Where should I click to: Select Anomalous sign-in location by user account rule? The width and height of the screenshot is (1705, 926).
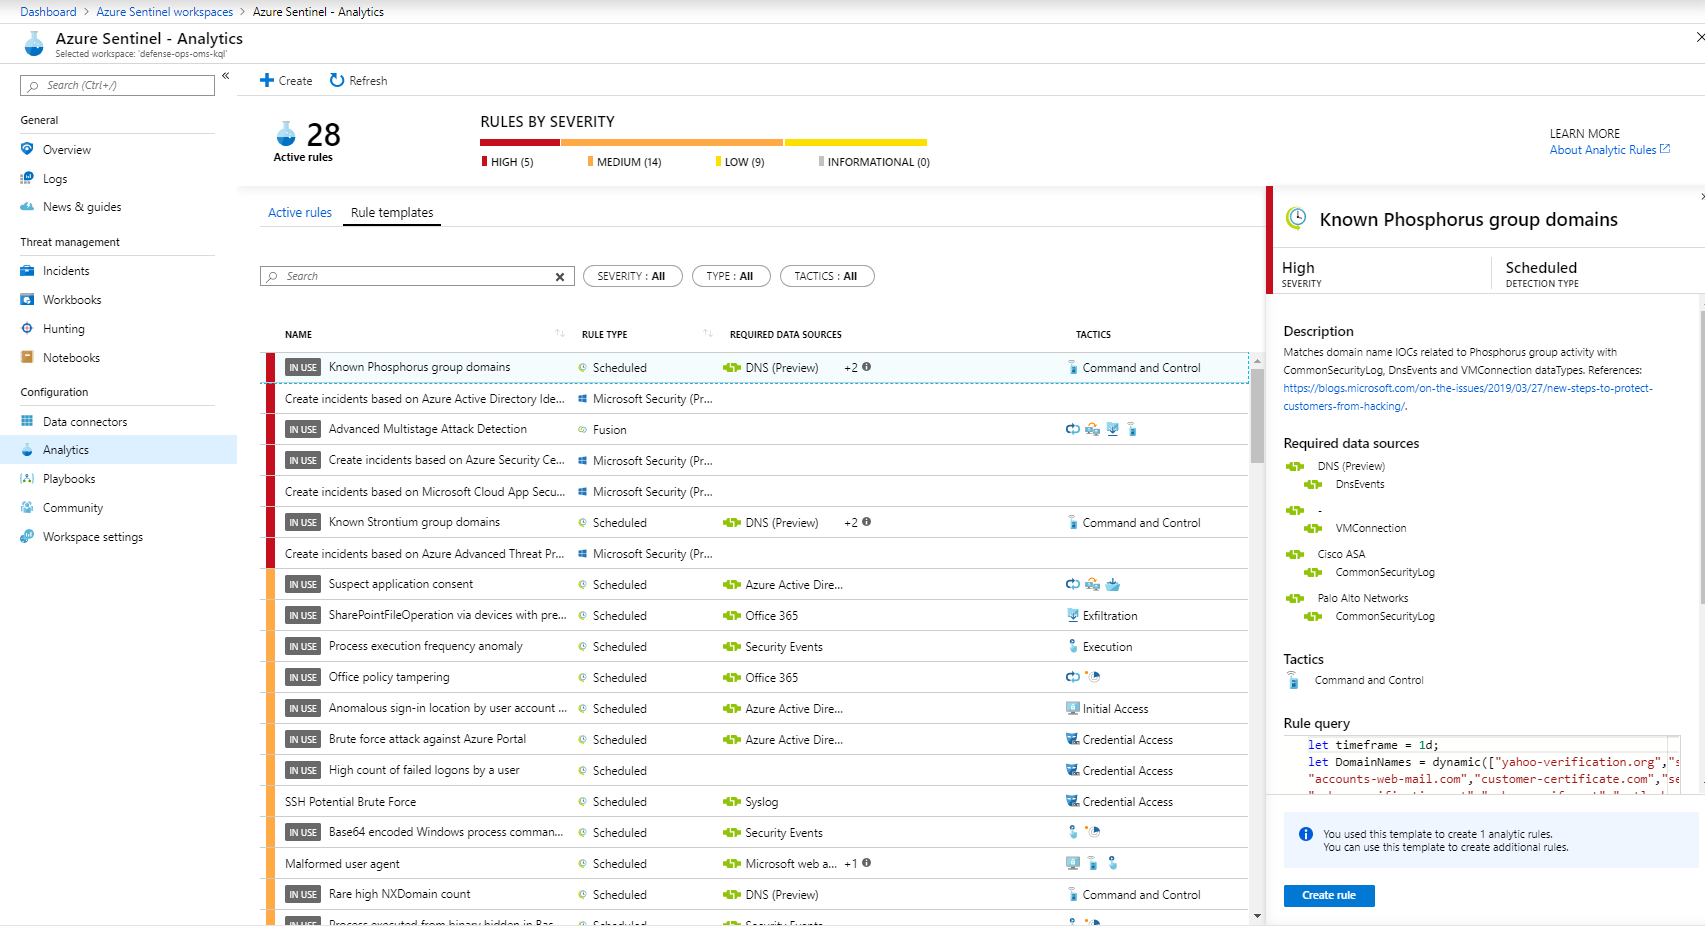tap(757, 708)
